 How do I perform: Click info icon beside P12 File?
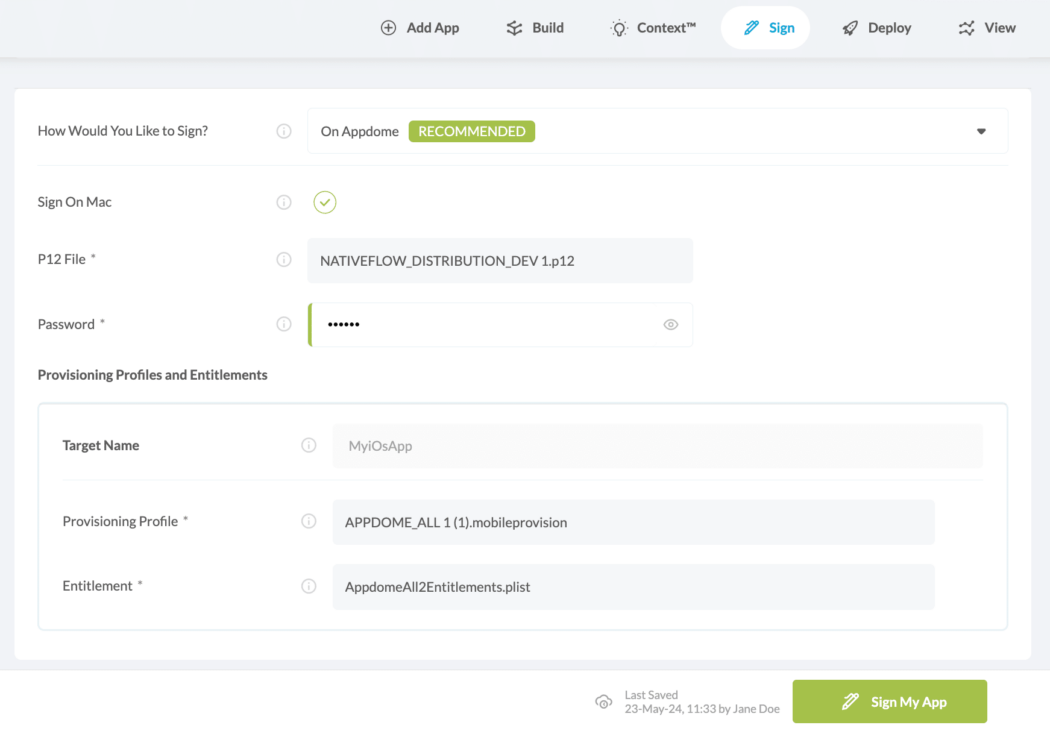click(x=284, y=260)
